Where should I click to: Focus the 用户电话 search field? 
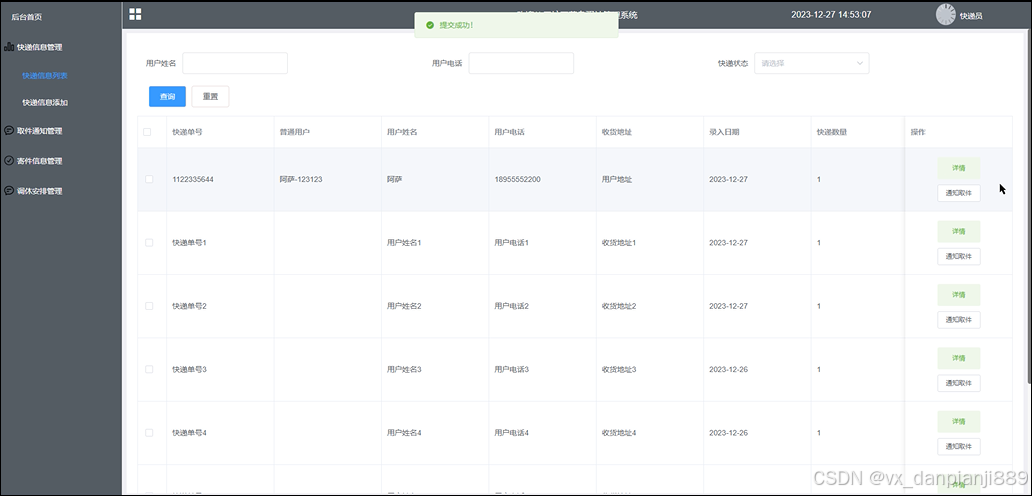click(x=521, y=63)
